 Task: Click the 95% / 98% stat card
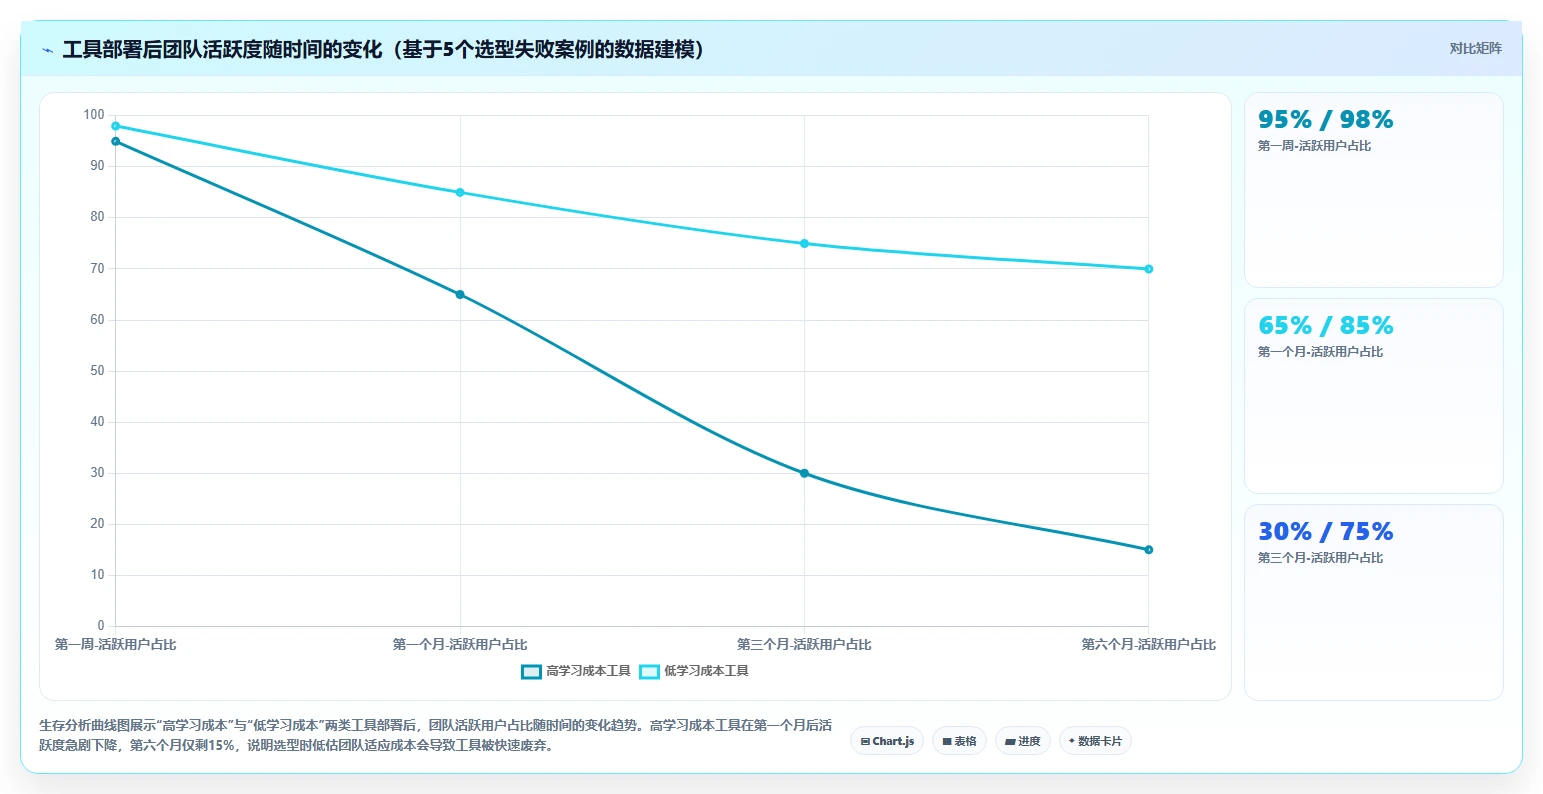tap(1373, 190)
